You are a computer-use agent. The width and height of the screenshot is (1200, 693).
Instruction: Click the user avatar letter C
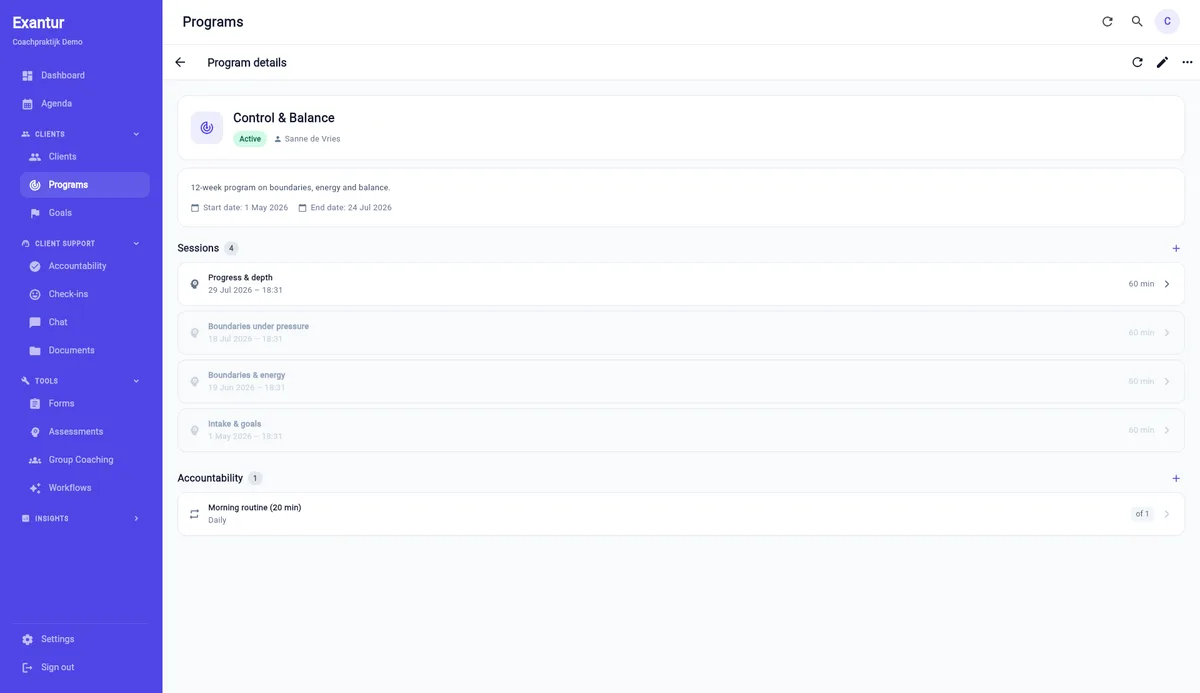(x=1167, y=21)
